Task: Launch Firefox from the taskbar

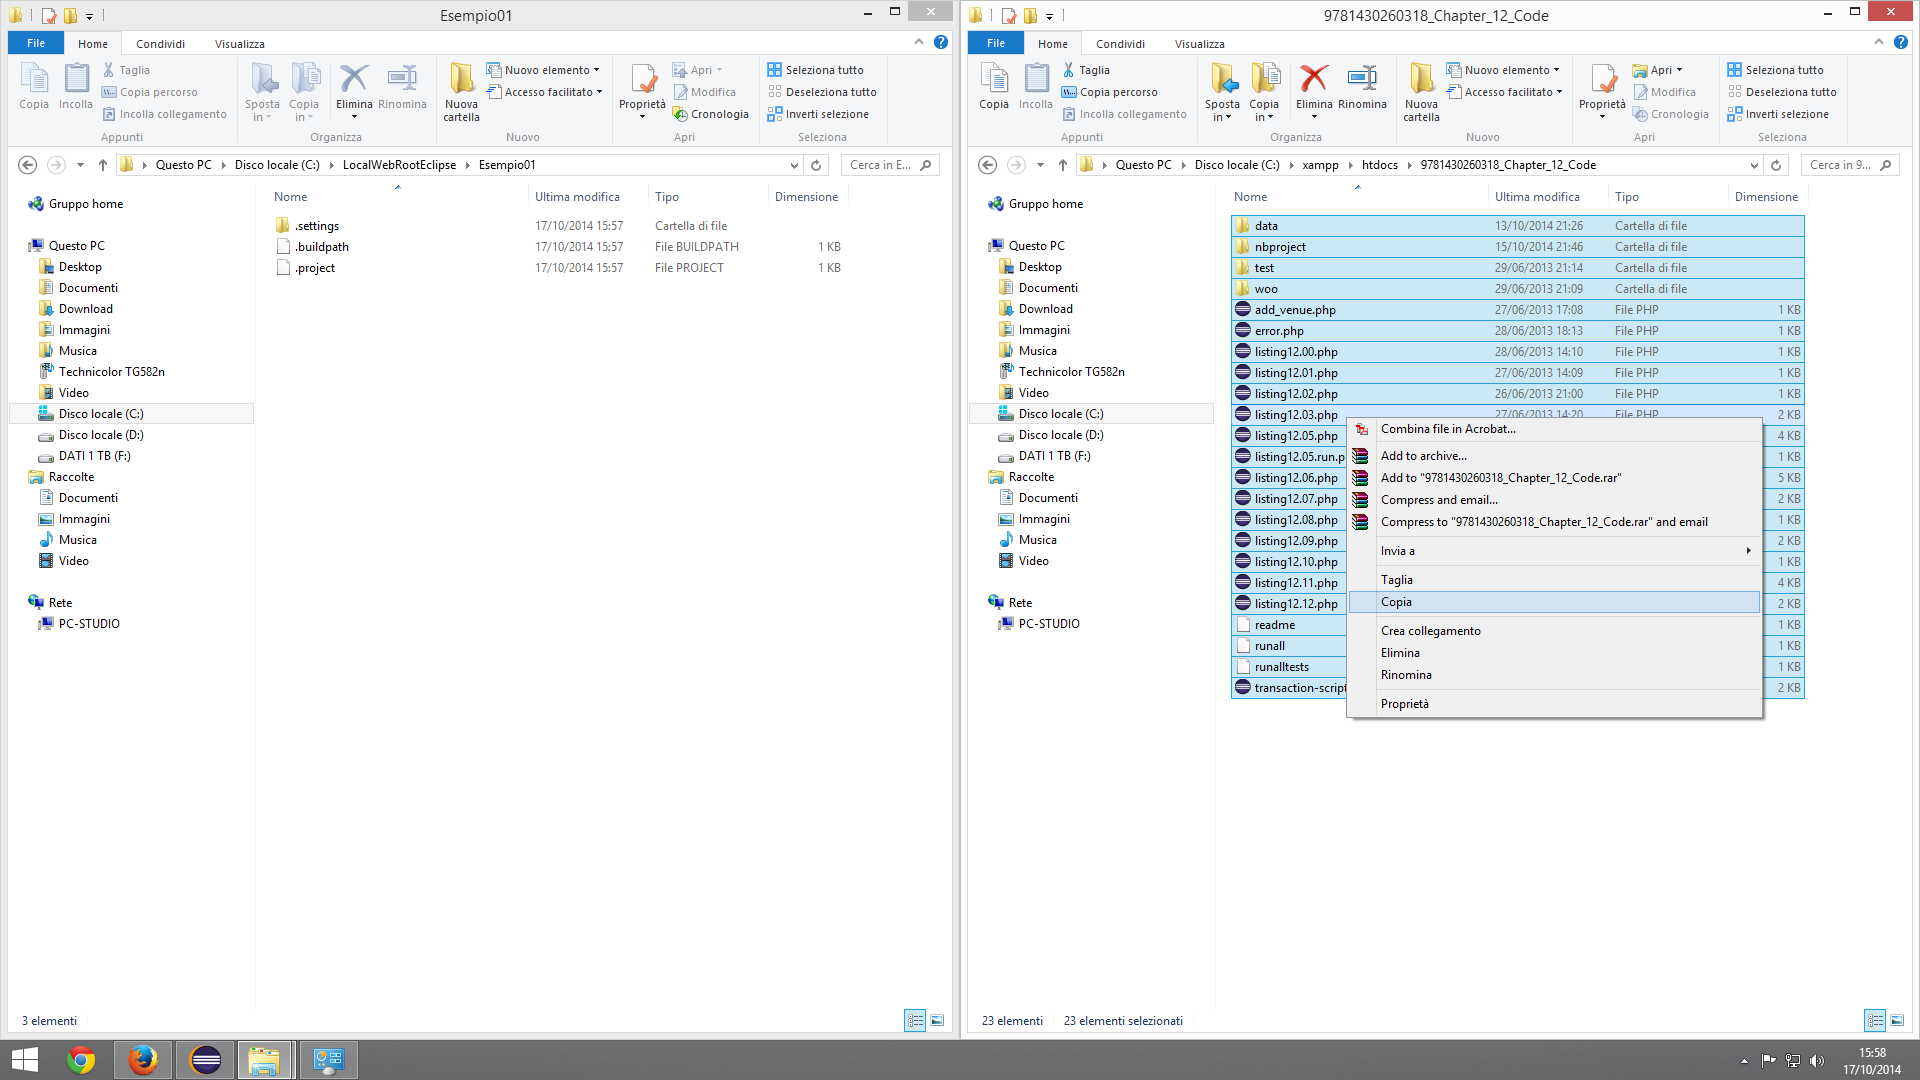Action: (x=143, y=1060)
